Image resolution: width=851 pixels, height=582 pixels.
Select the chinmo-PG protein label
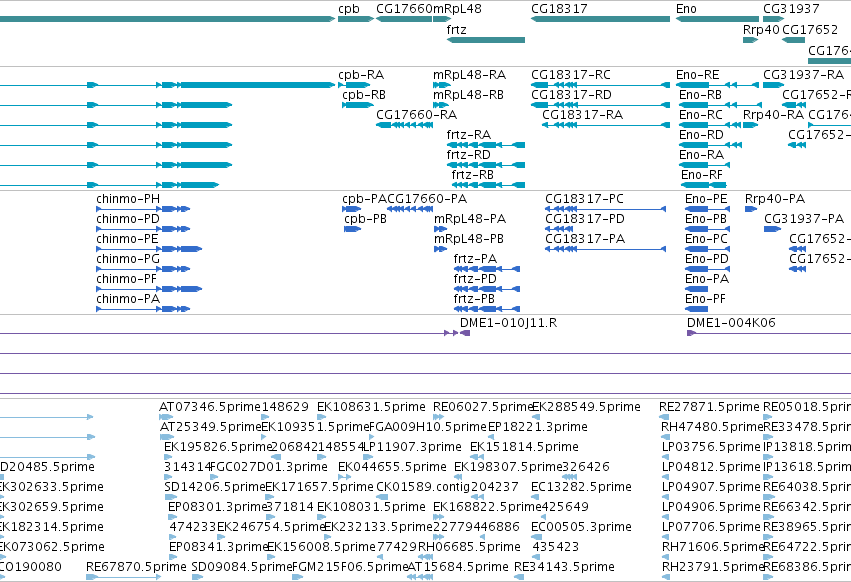point(128,259)
